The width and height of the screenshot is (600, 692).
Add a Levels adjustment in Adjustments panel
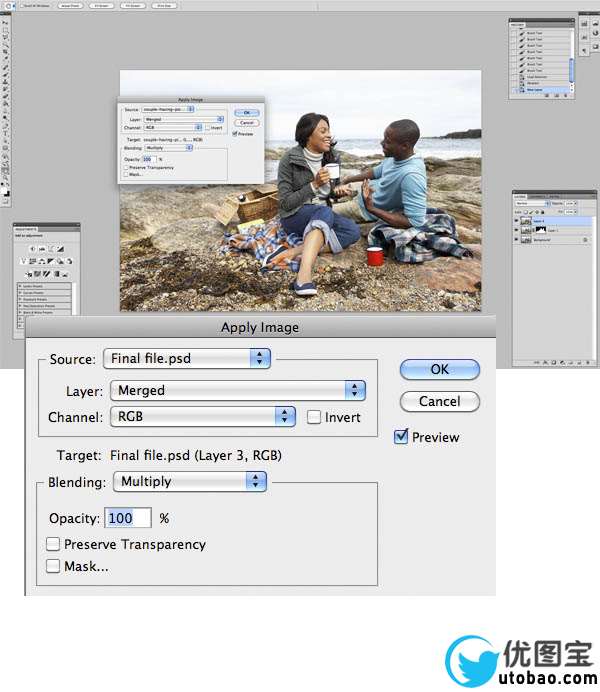(42, 249)
